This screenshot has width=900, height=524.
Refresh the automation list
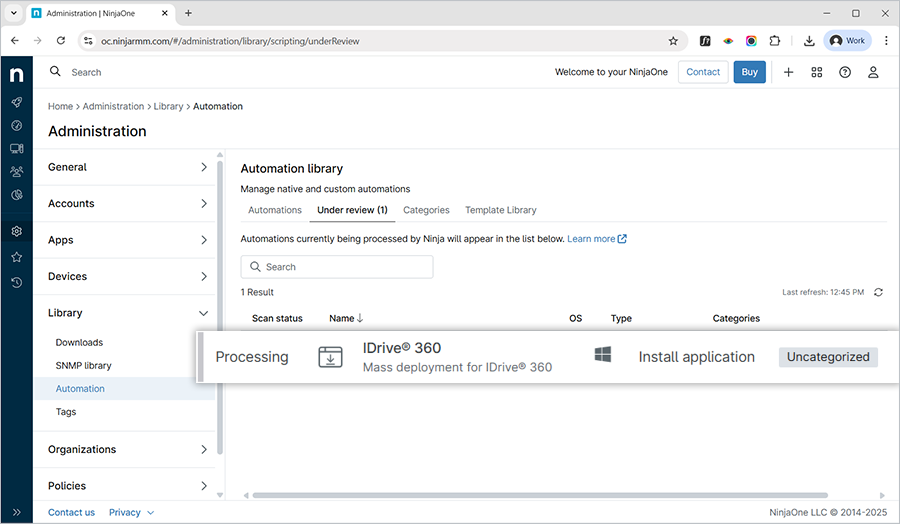click(878, 292)
